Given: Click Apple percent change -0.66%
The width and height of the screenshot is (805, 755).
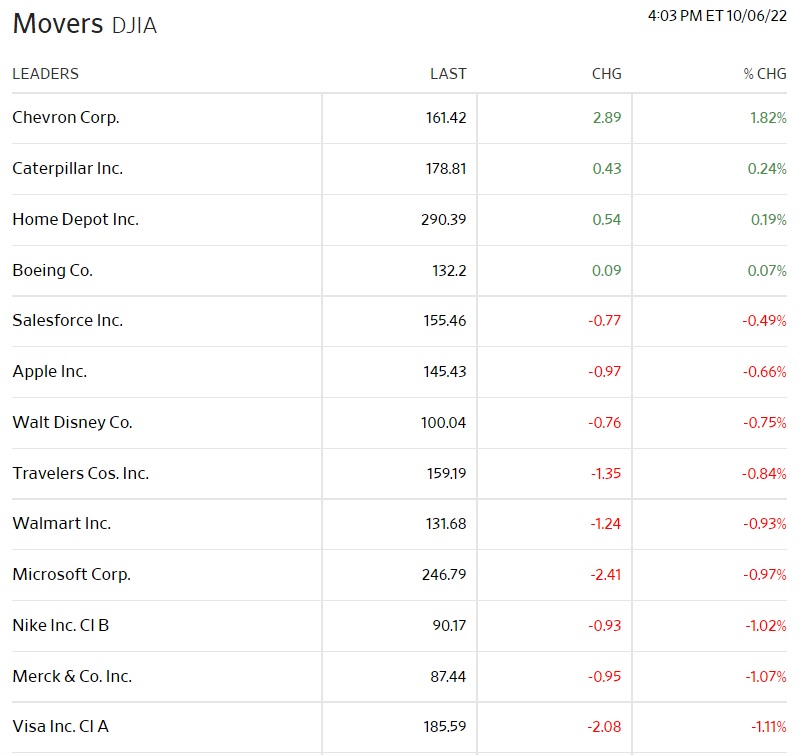Looking at the screenshot, I should [x=764, y=371].
